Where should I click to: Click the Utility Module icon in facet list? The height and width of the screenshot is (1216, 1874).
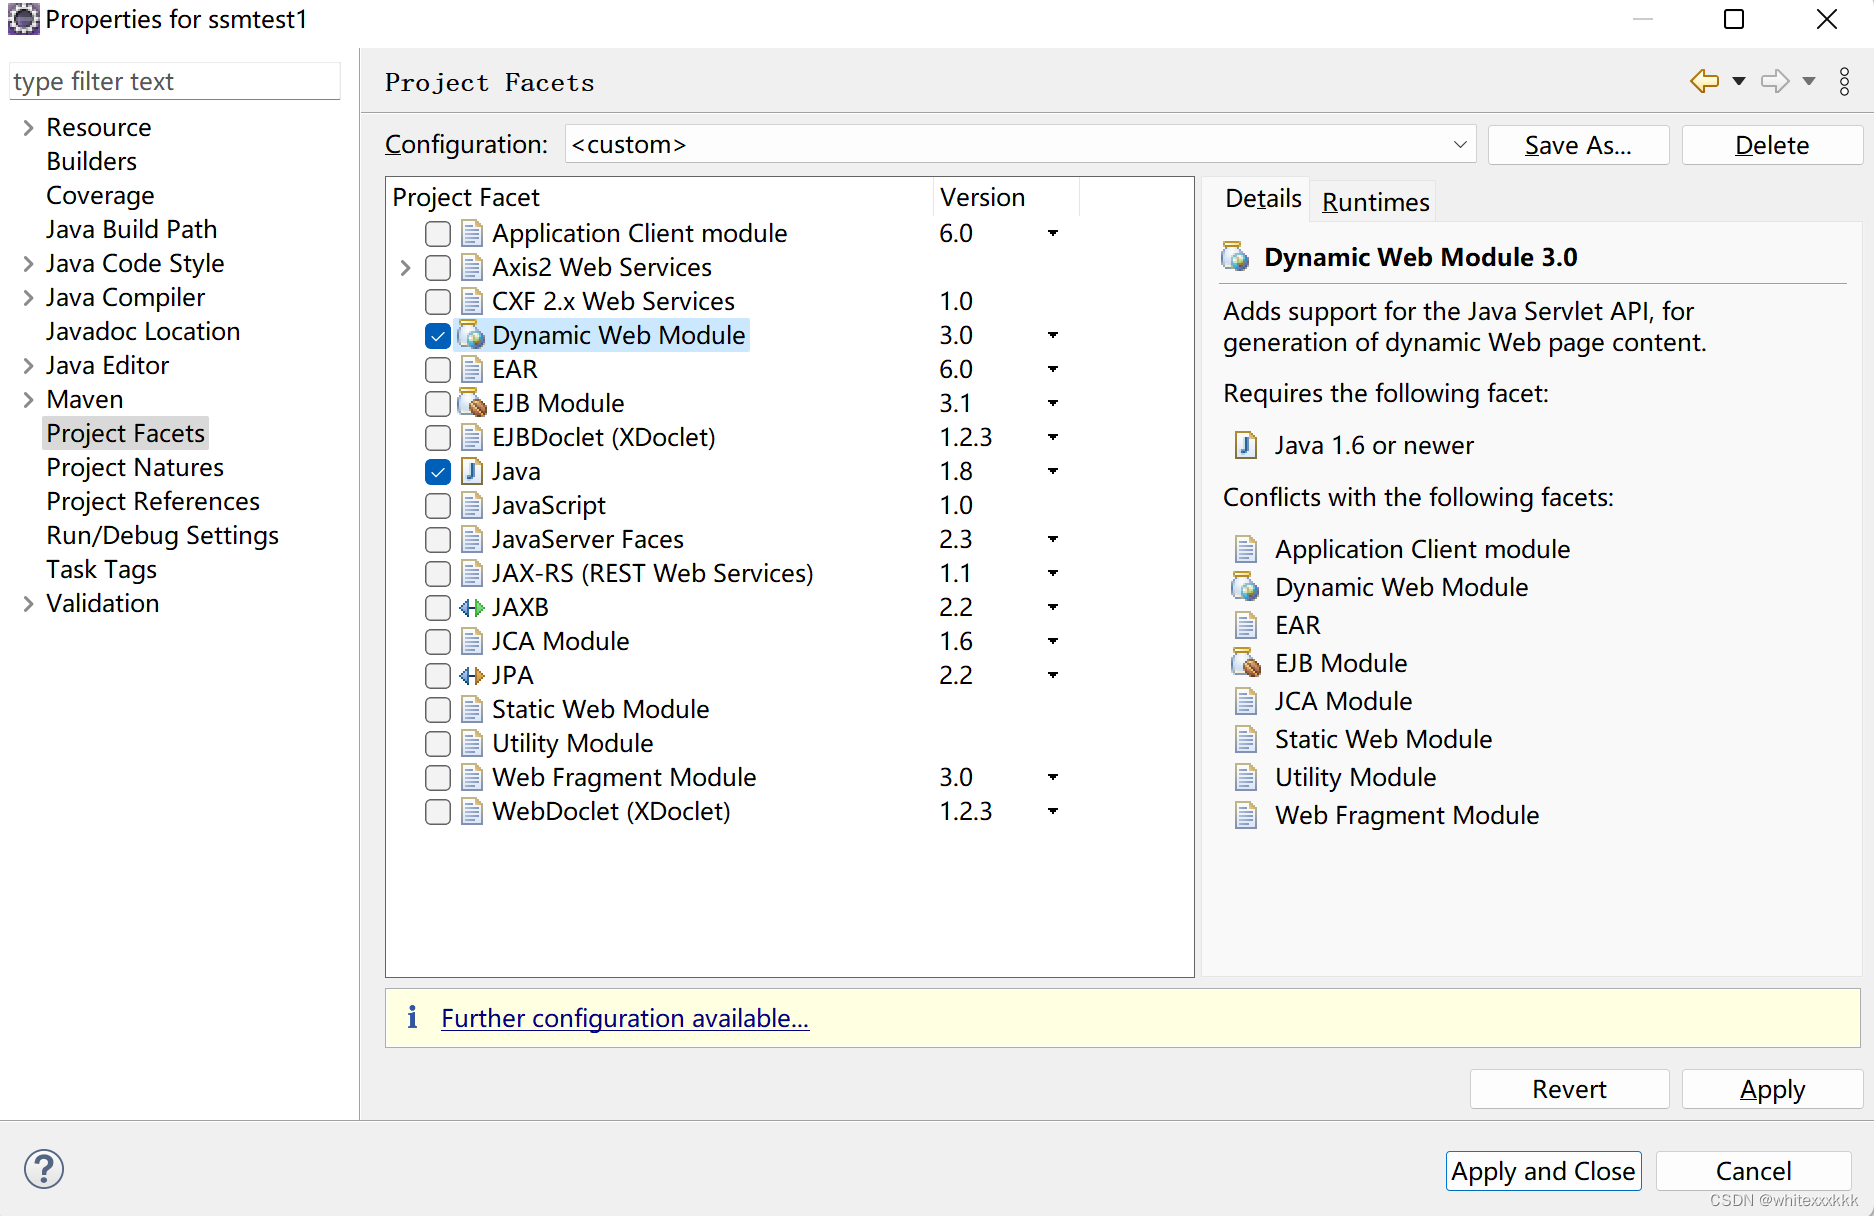pos(472,744)
